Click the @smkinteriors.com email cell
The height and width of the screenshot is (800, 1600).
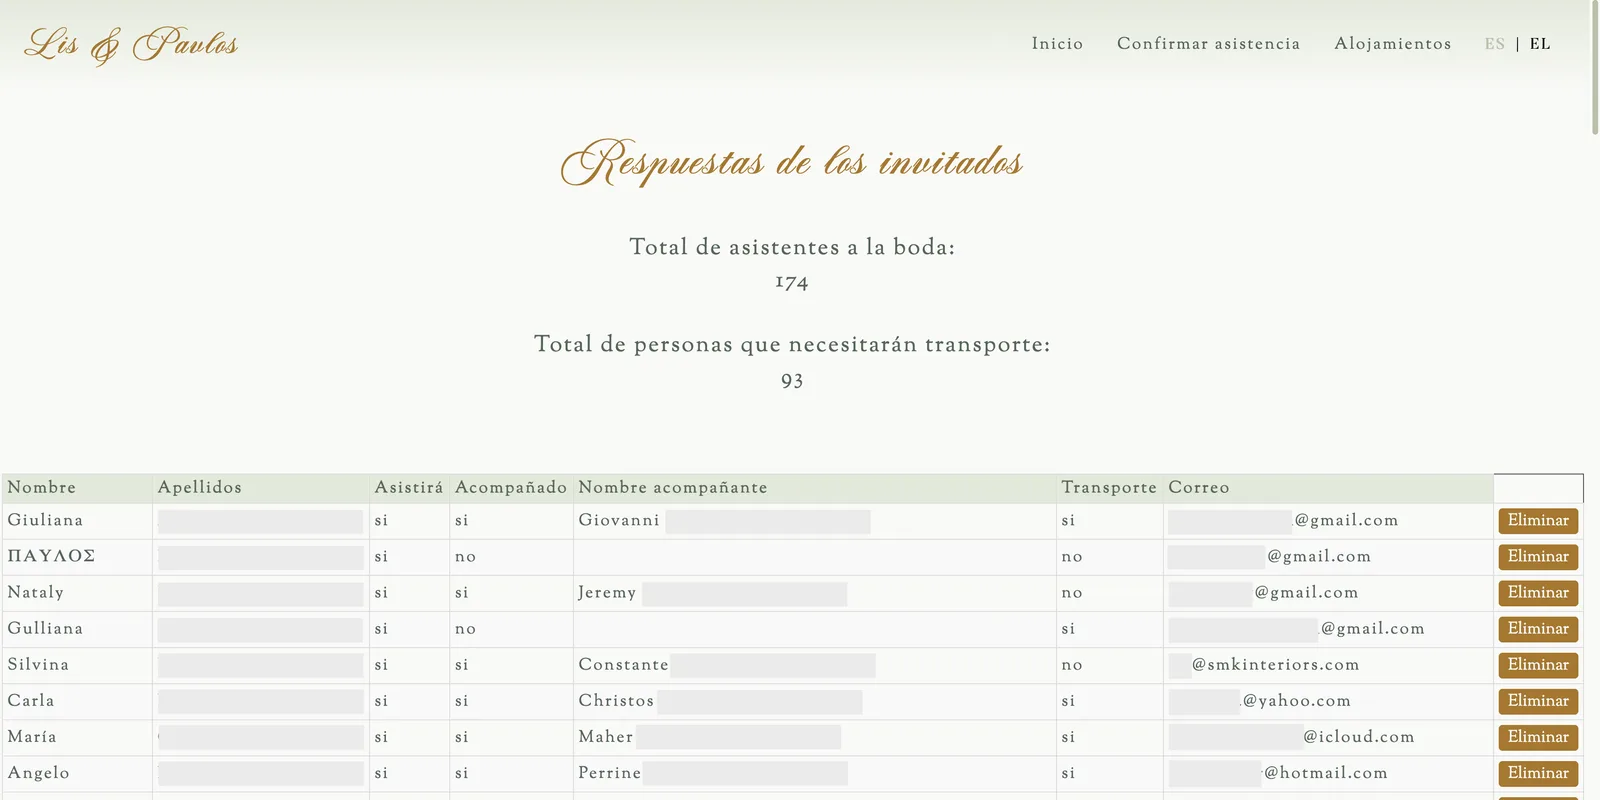[1329, 665]
